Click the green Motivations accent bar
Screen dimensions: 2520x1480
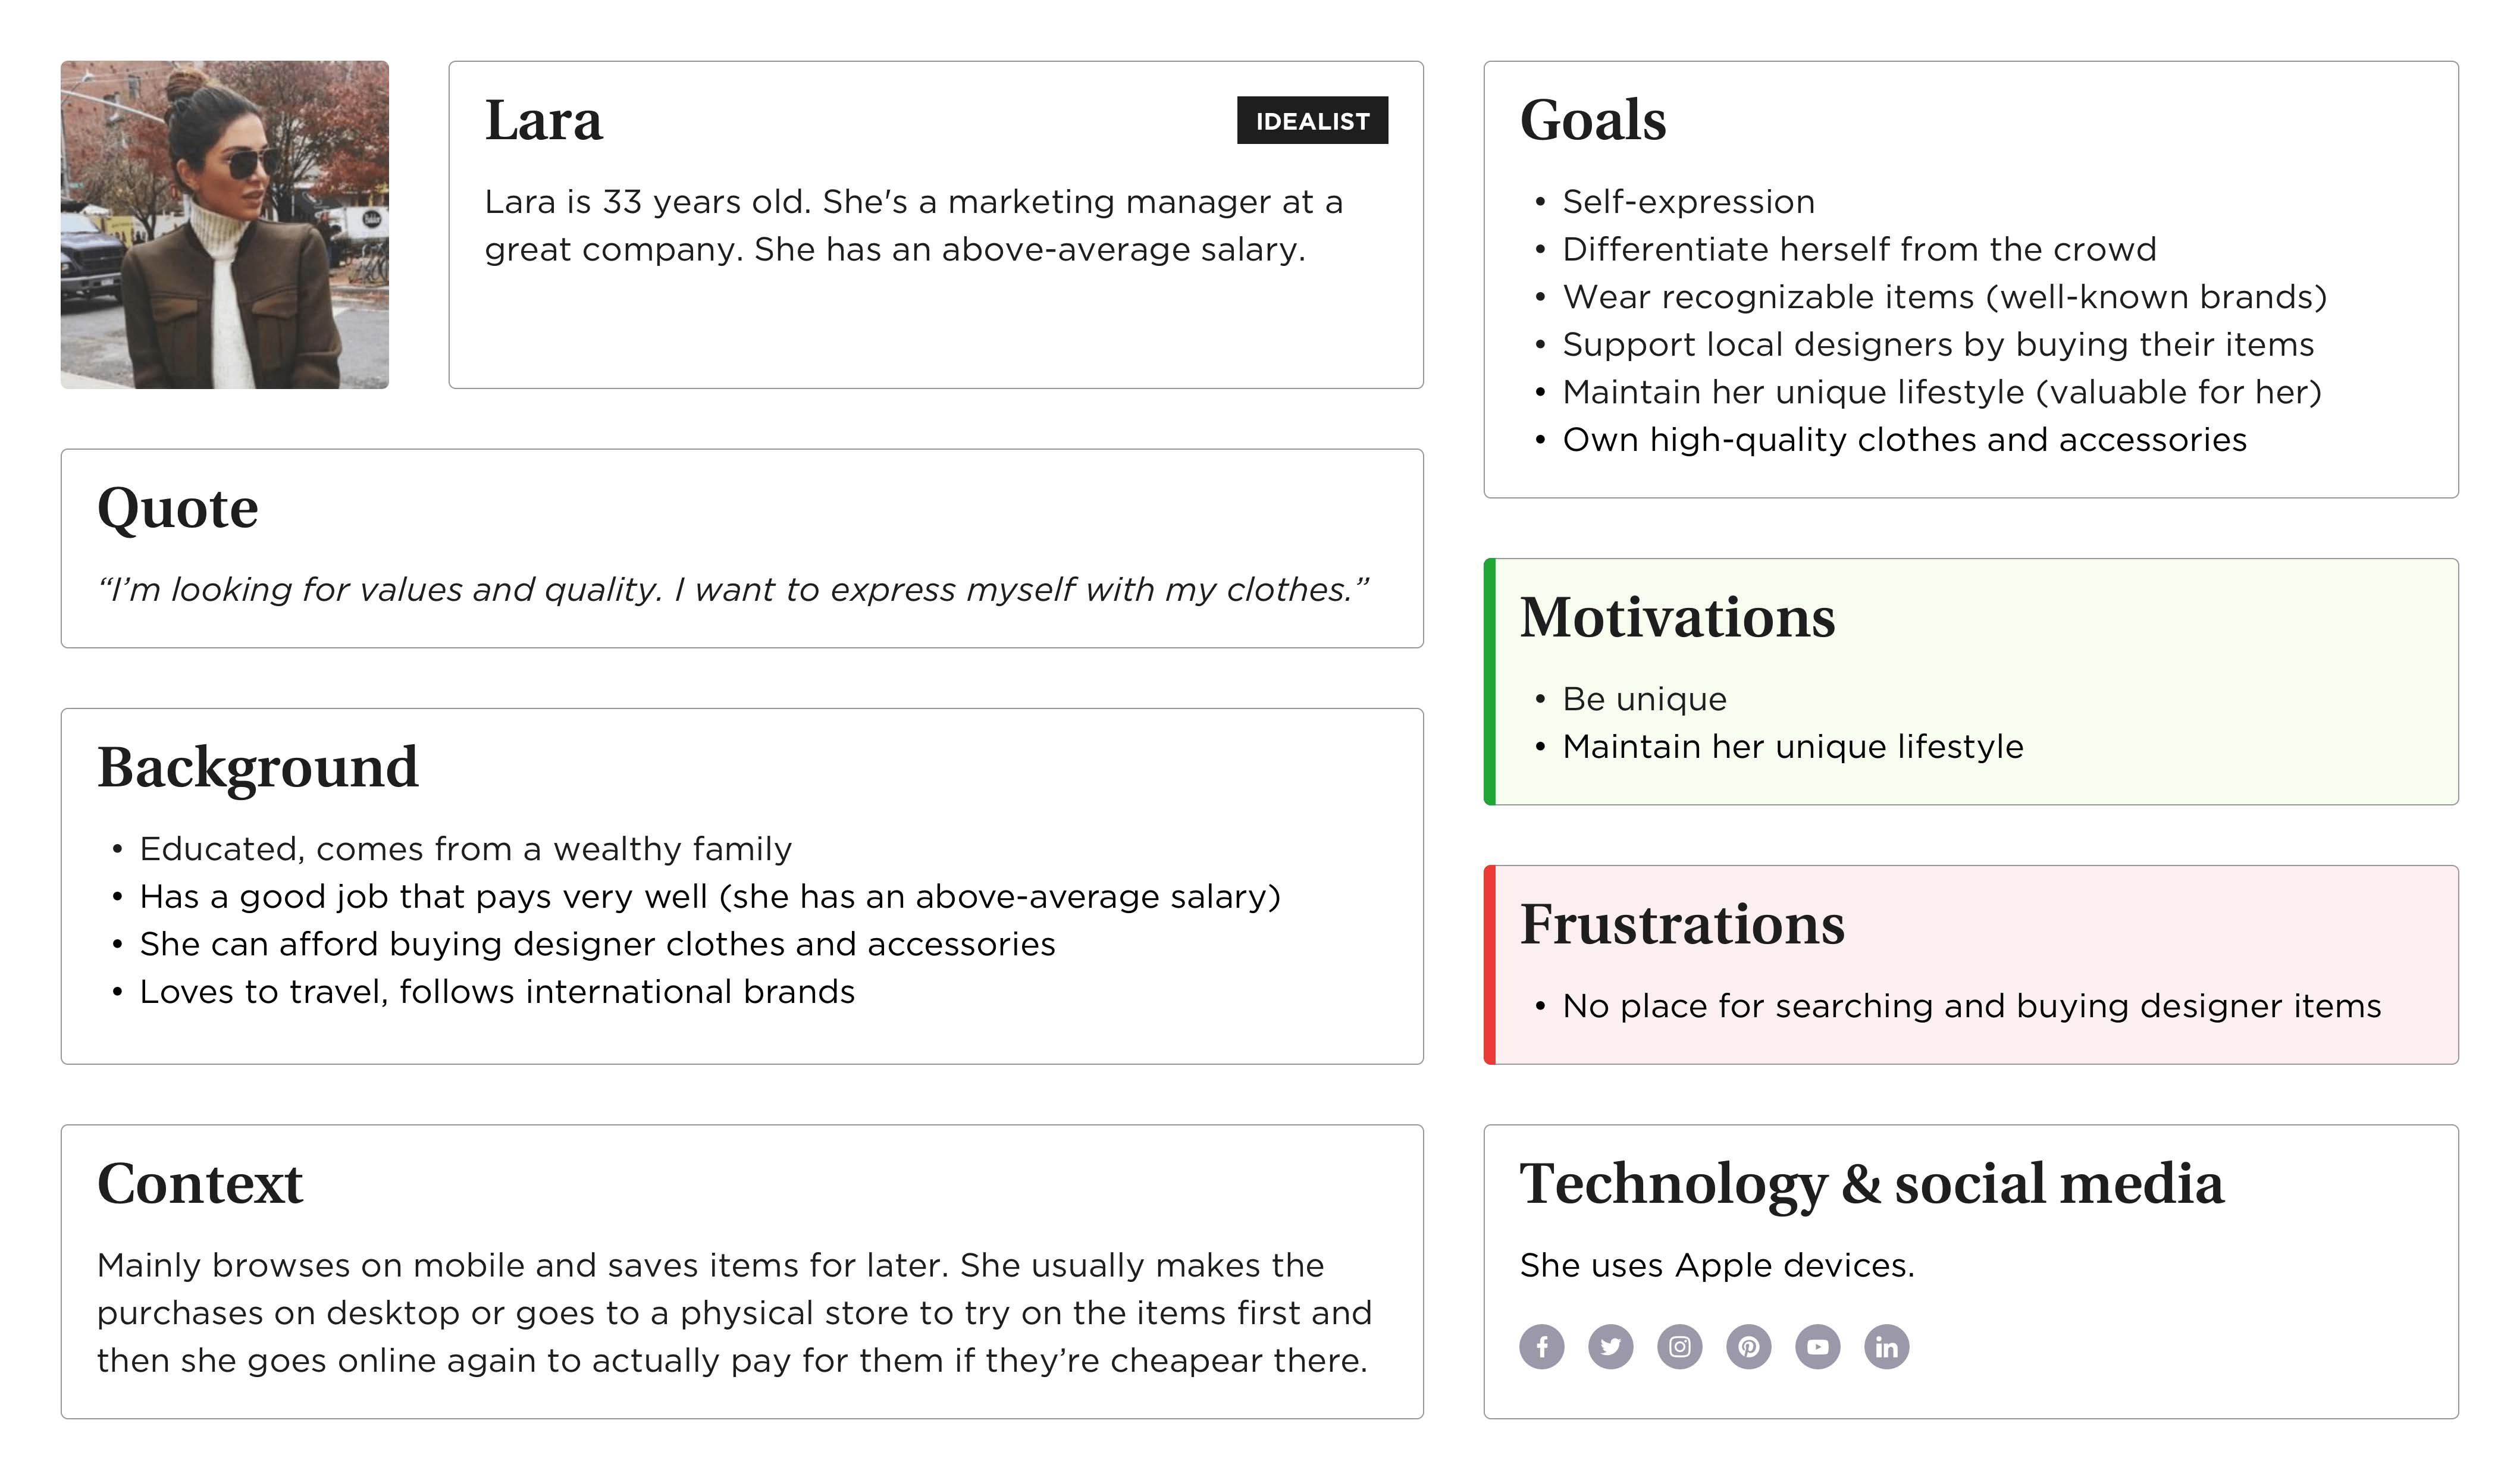[x=1489, y=681]
